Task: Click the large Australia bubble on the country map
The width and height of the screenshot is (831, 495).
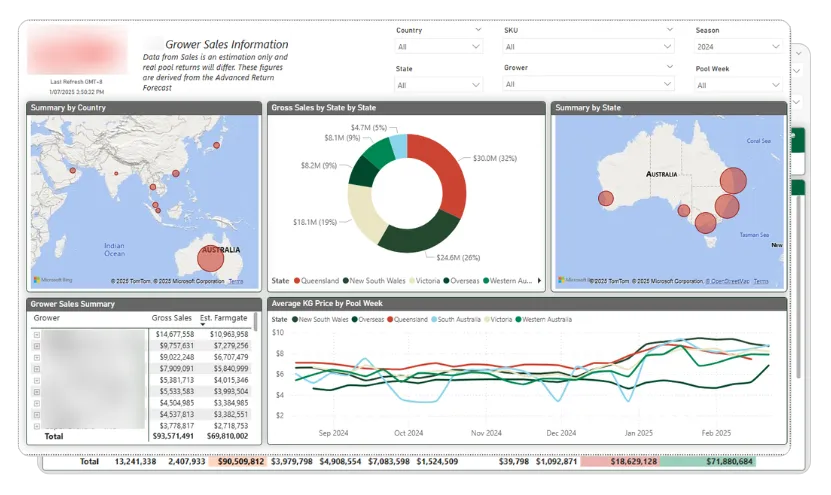Action: [x=210, y=259]
